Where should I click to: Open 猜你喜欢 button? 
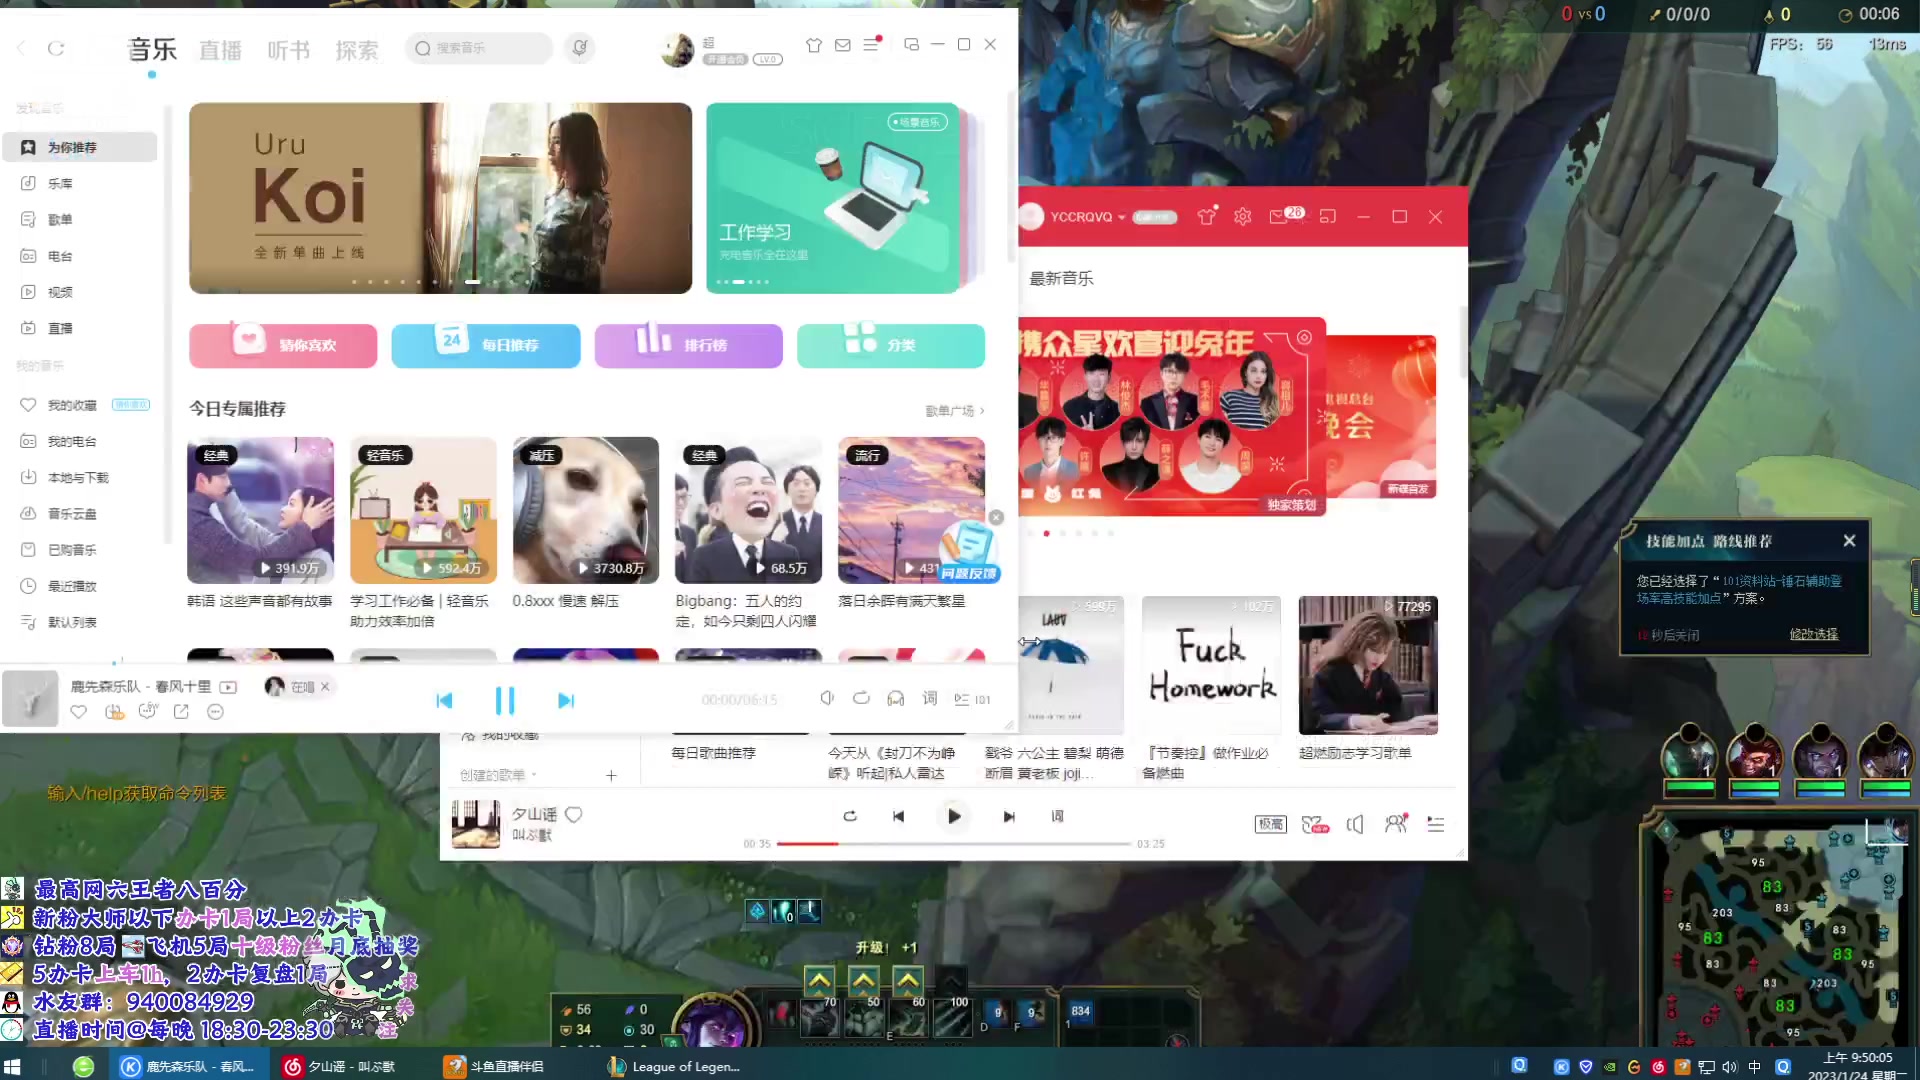click(x=283, y=345)
